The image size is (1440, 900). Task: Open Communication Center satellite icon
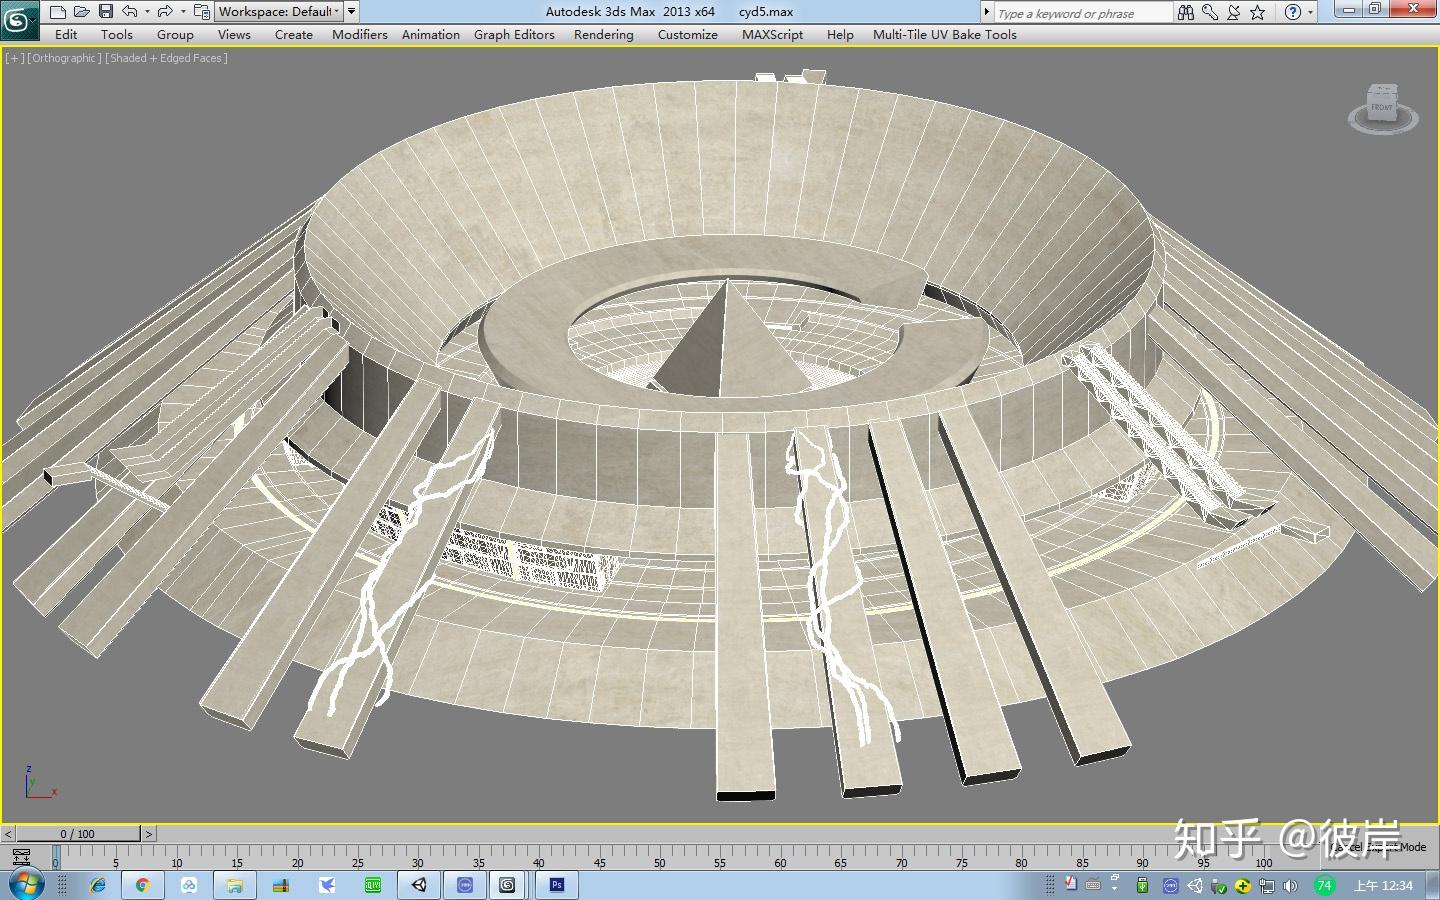(x=1234, y=12)
